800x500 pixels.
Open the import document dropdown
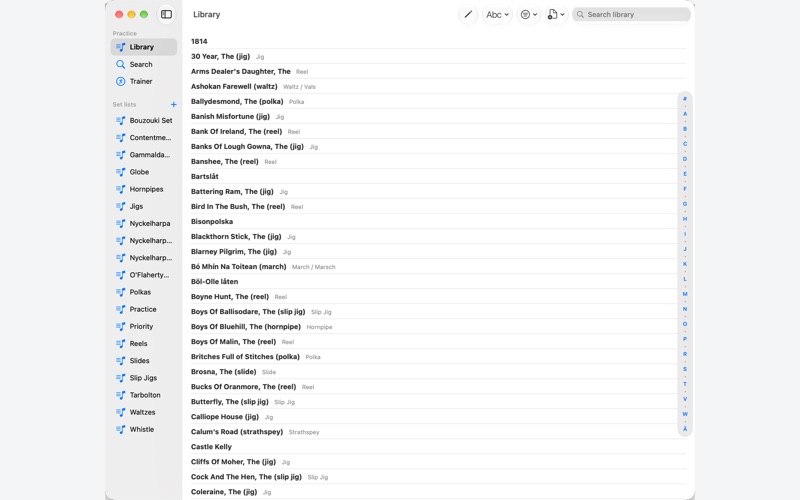[x=556, y=14]
